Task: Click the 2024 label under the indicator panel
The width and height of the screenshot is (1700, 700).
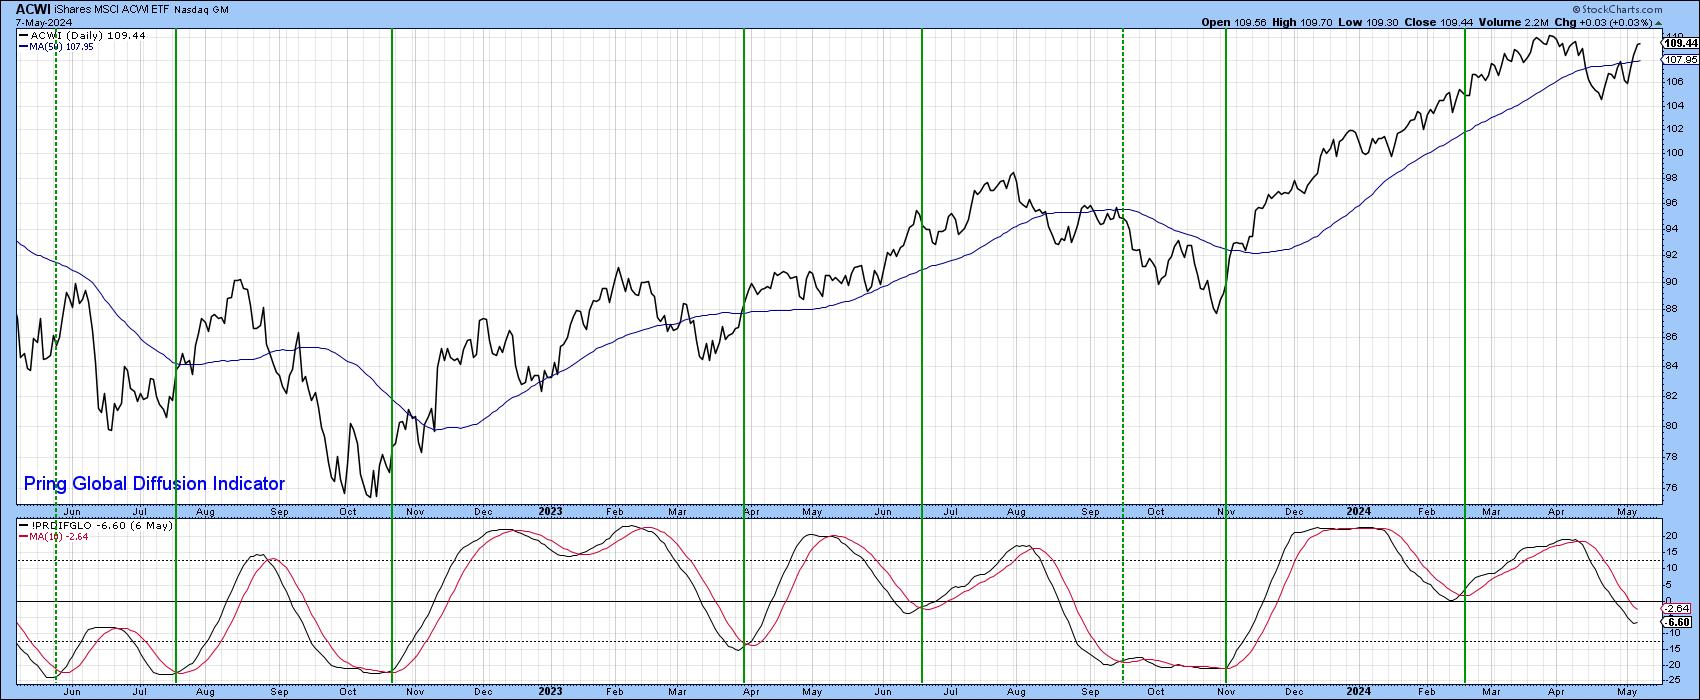Action: 1358,691
